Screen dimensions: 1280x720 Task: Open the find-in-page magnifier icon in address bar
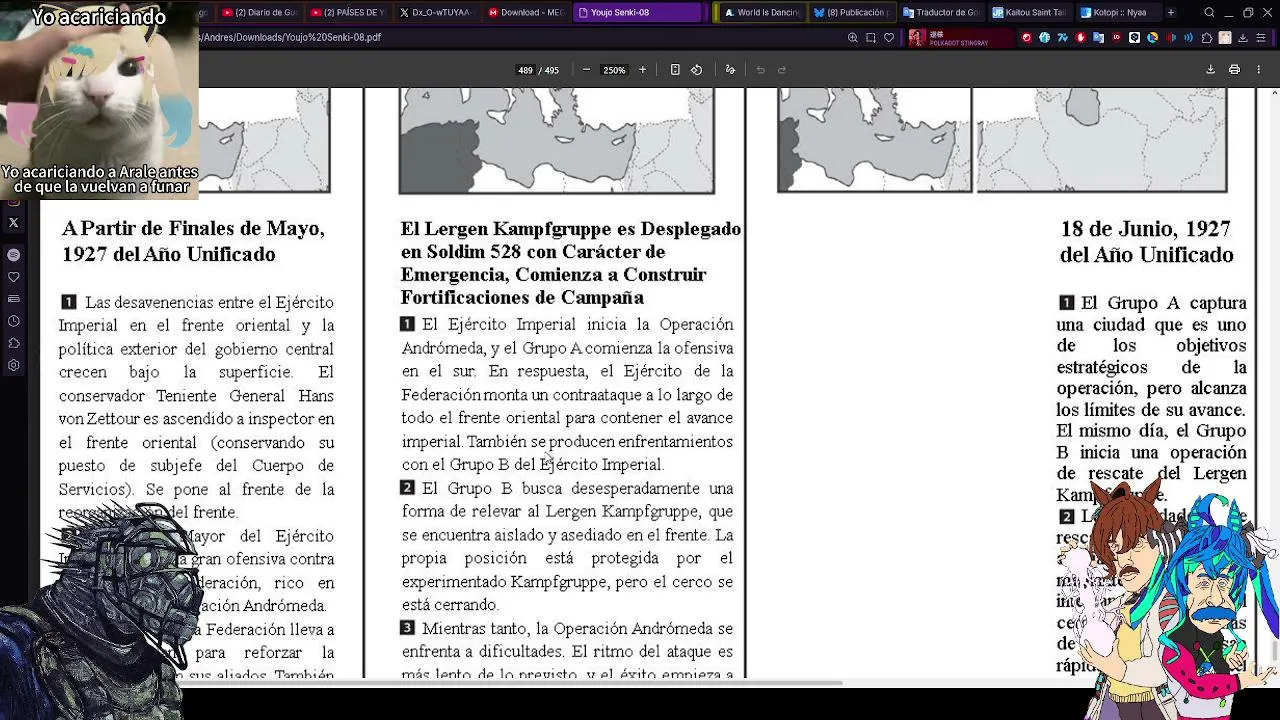(x=853, y=37)
